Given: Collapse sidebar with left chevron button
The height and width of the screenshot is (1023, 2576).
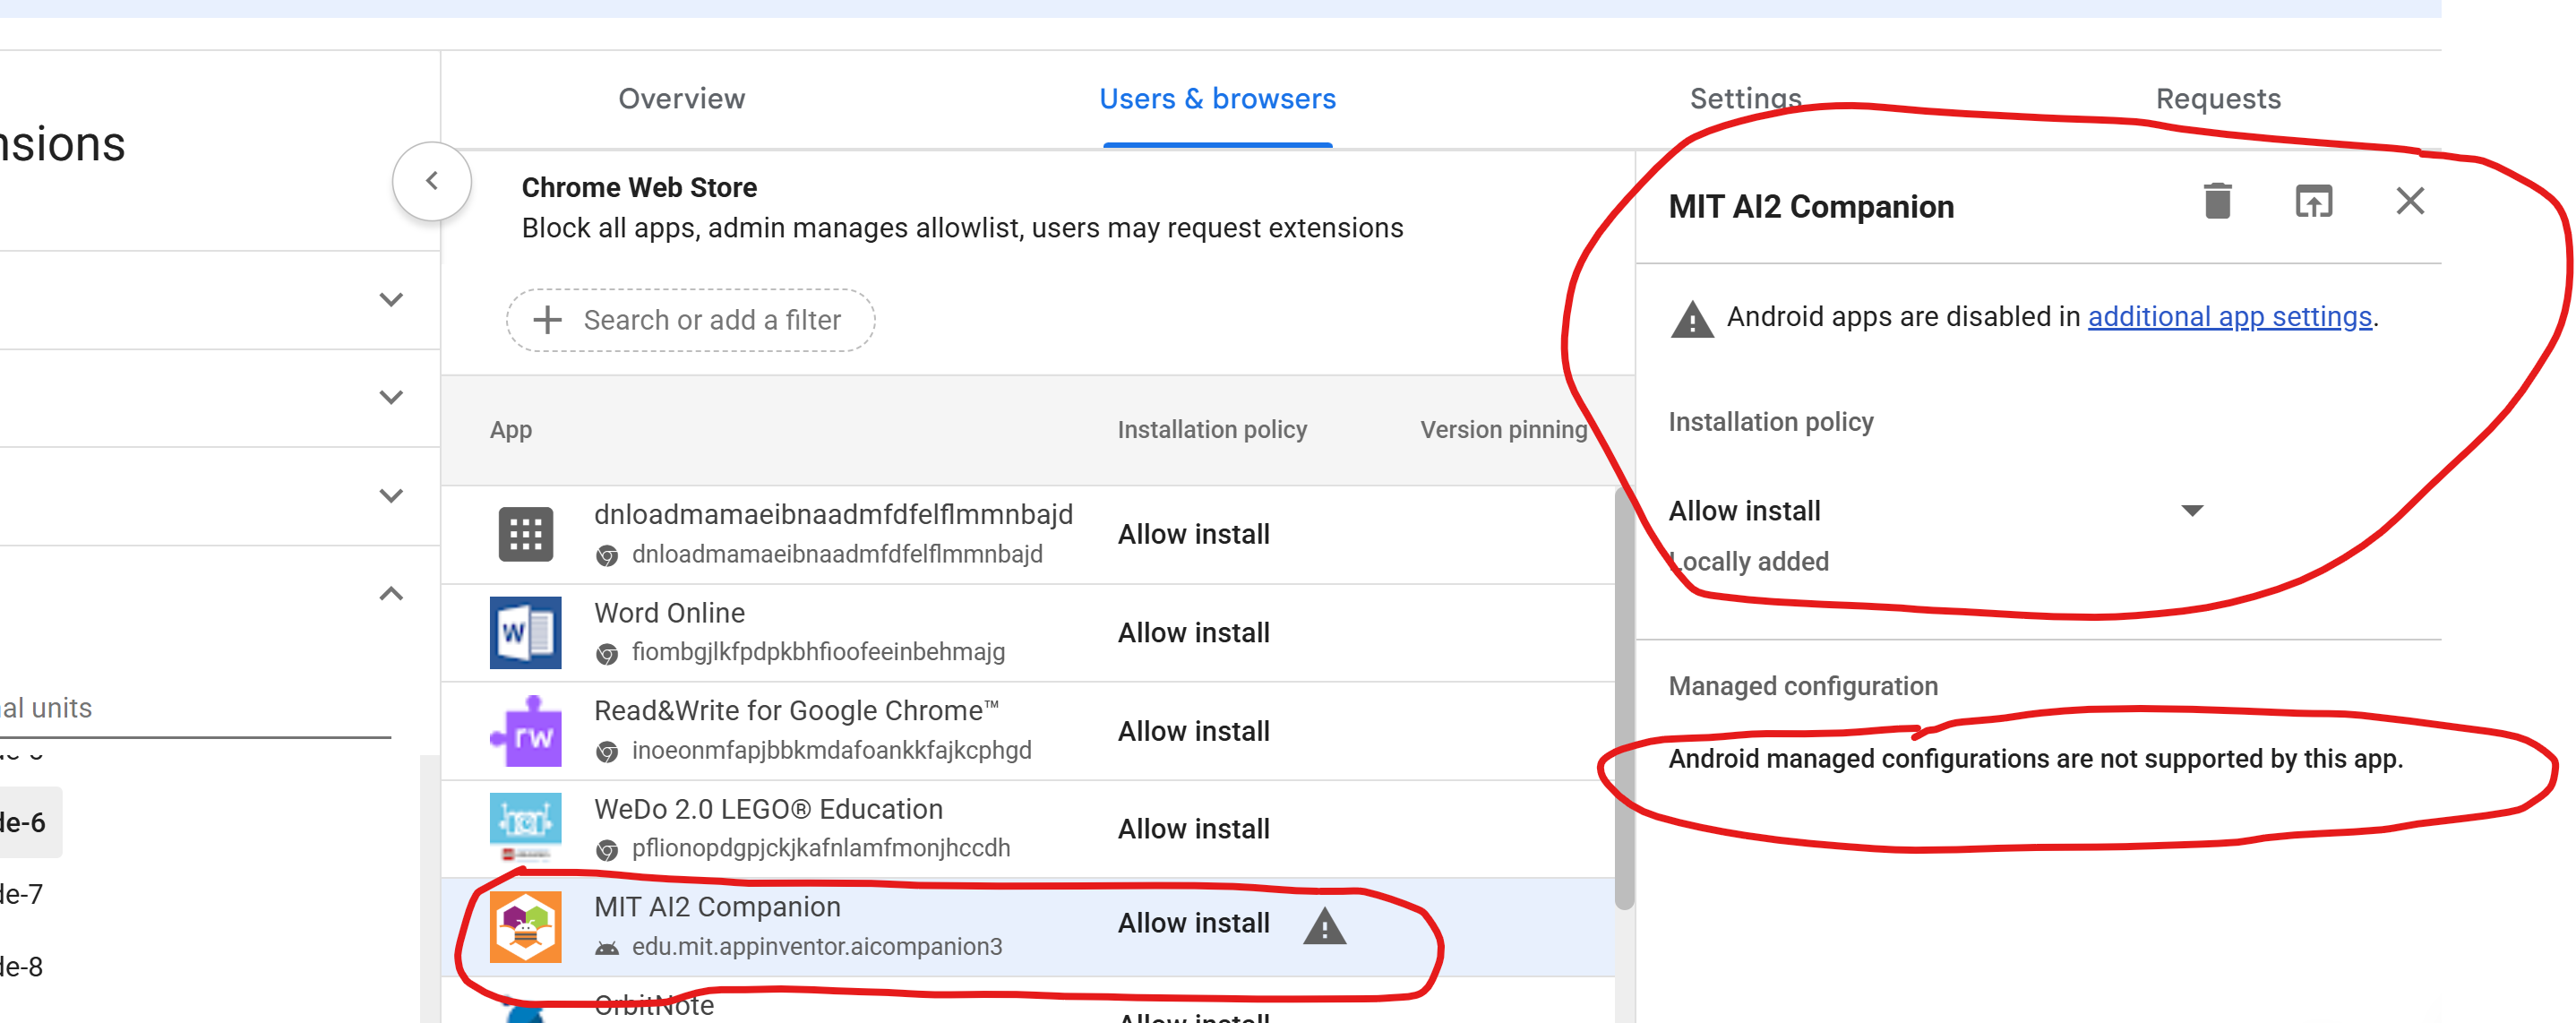Looking at the screenshot, I should 432,181.
